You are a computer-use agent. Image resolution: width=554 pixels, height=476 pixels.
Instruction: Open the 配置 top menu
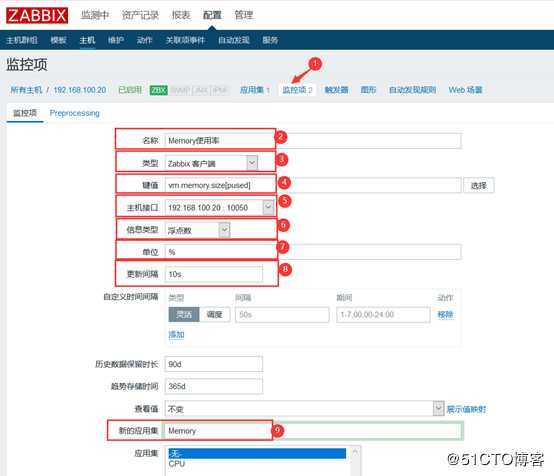point(212,15)
